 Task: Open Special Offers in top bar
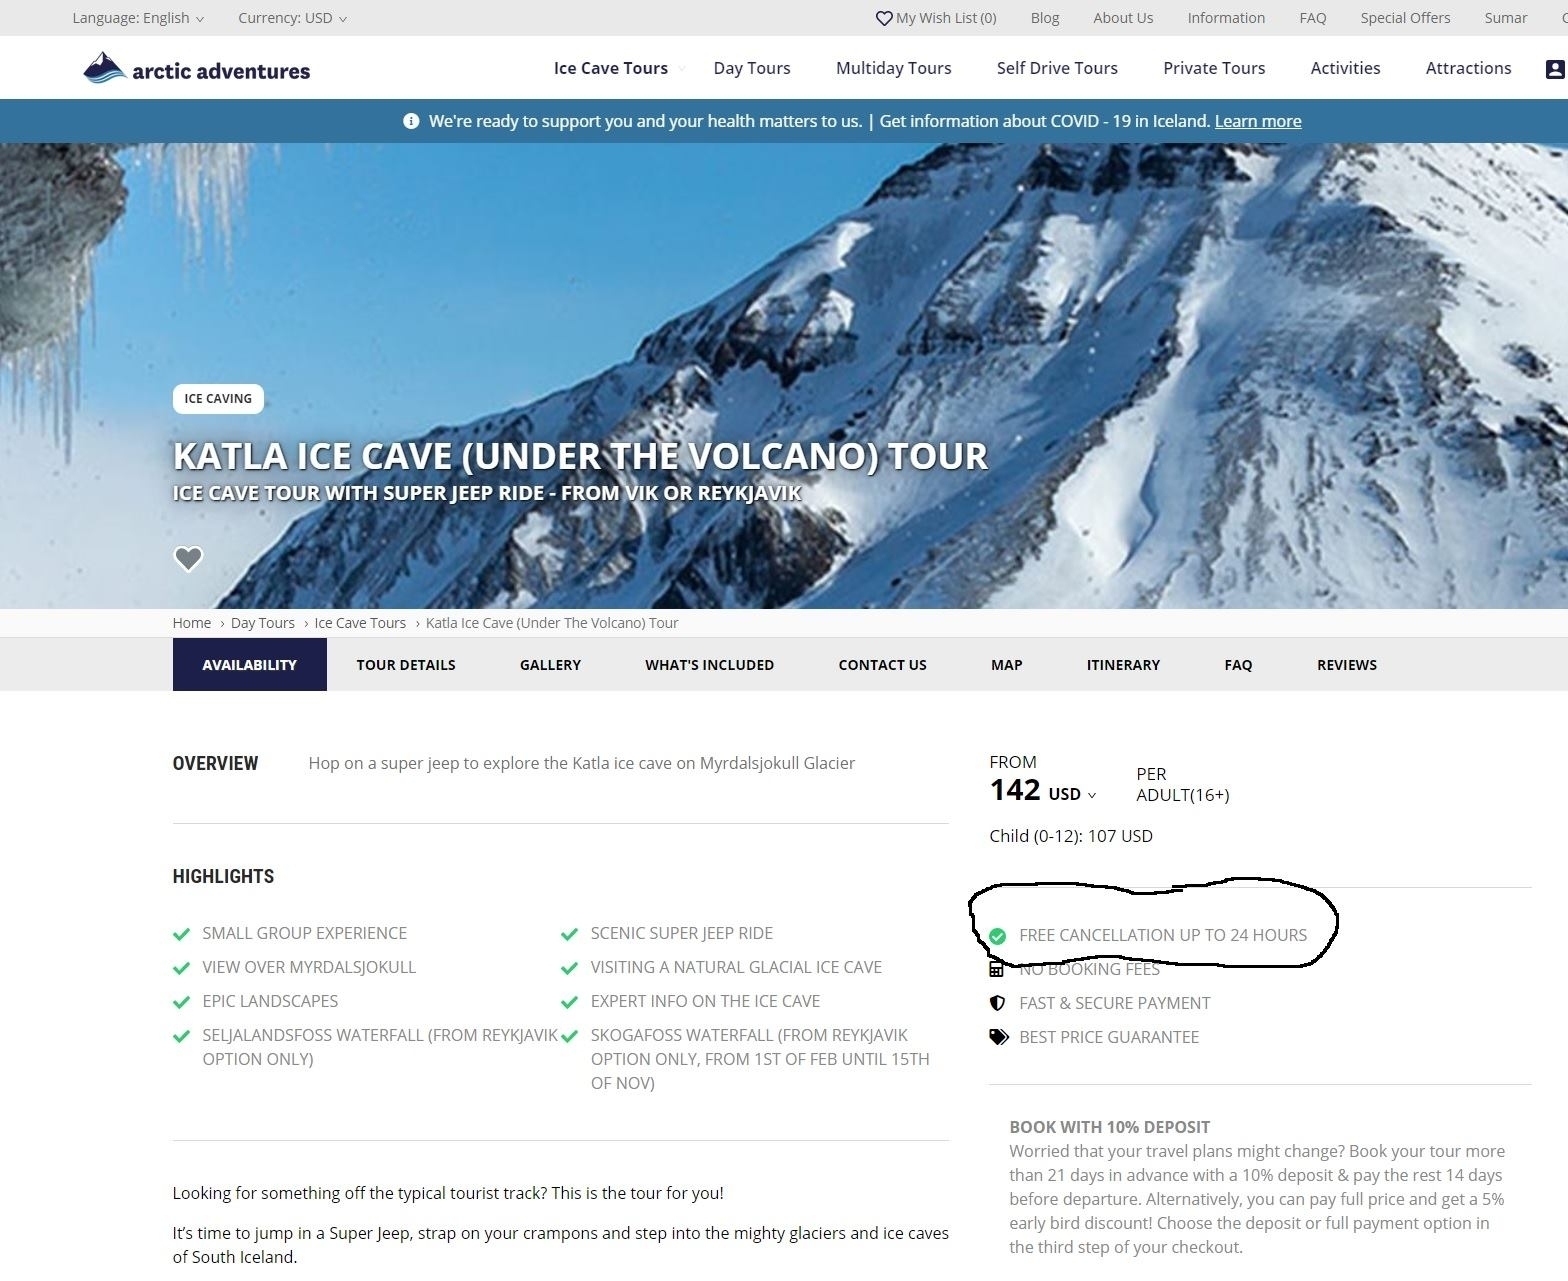coord(1405,18)
